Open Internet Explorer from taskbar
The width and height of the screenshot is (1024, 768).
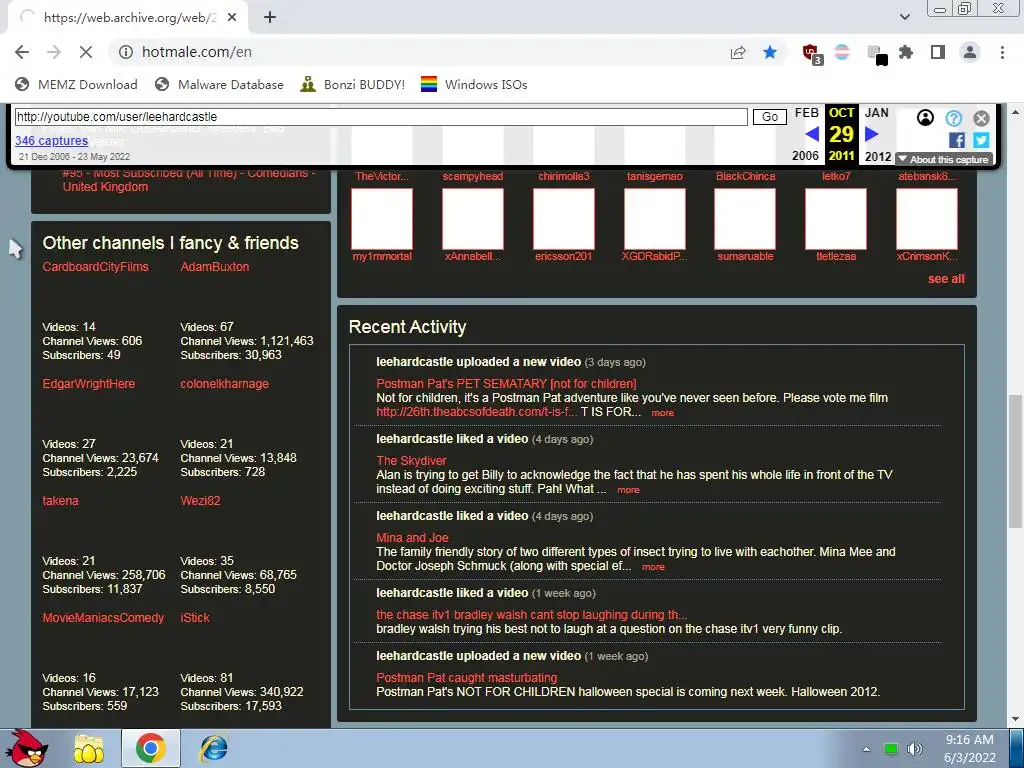click(x=214, y=749)
